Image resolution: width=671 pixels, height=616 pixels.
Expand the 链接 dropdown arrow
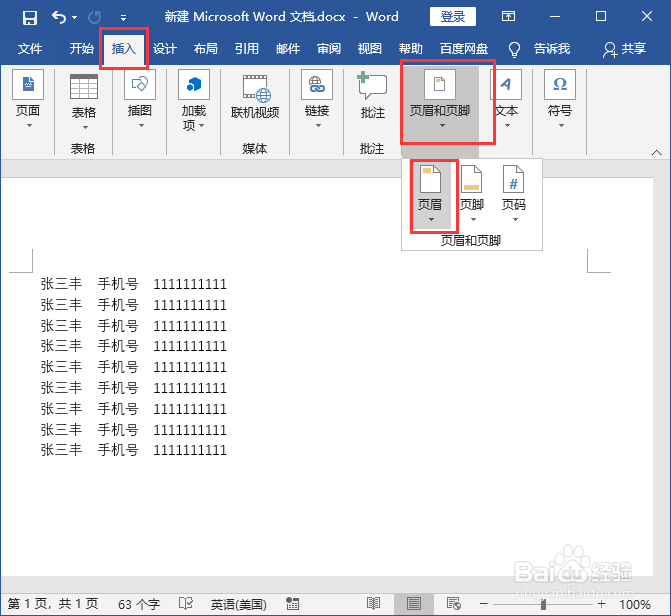[x=318, y=125]
